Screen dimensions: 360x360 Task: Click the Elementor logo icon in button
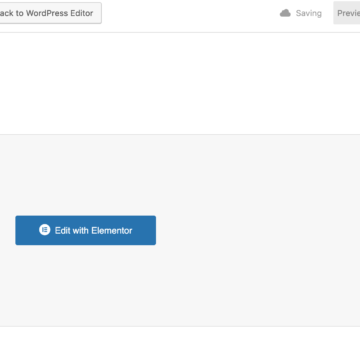pyautogui.click(x=45, y=230)
